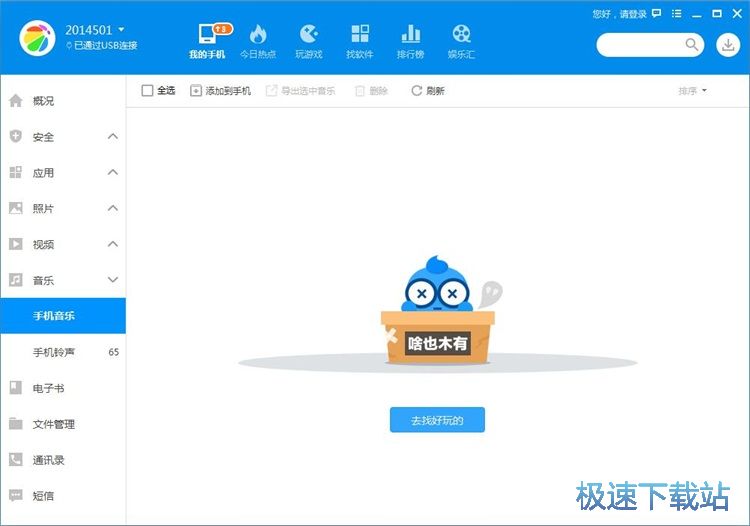The image size is (750, 526).
Task: Open the 2014501 device dropdown arrow
Action: (x=121, y=30)
